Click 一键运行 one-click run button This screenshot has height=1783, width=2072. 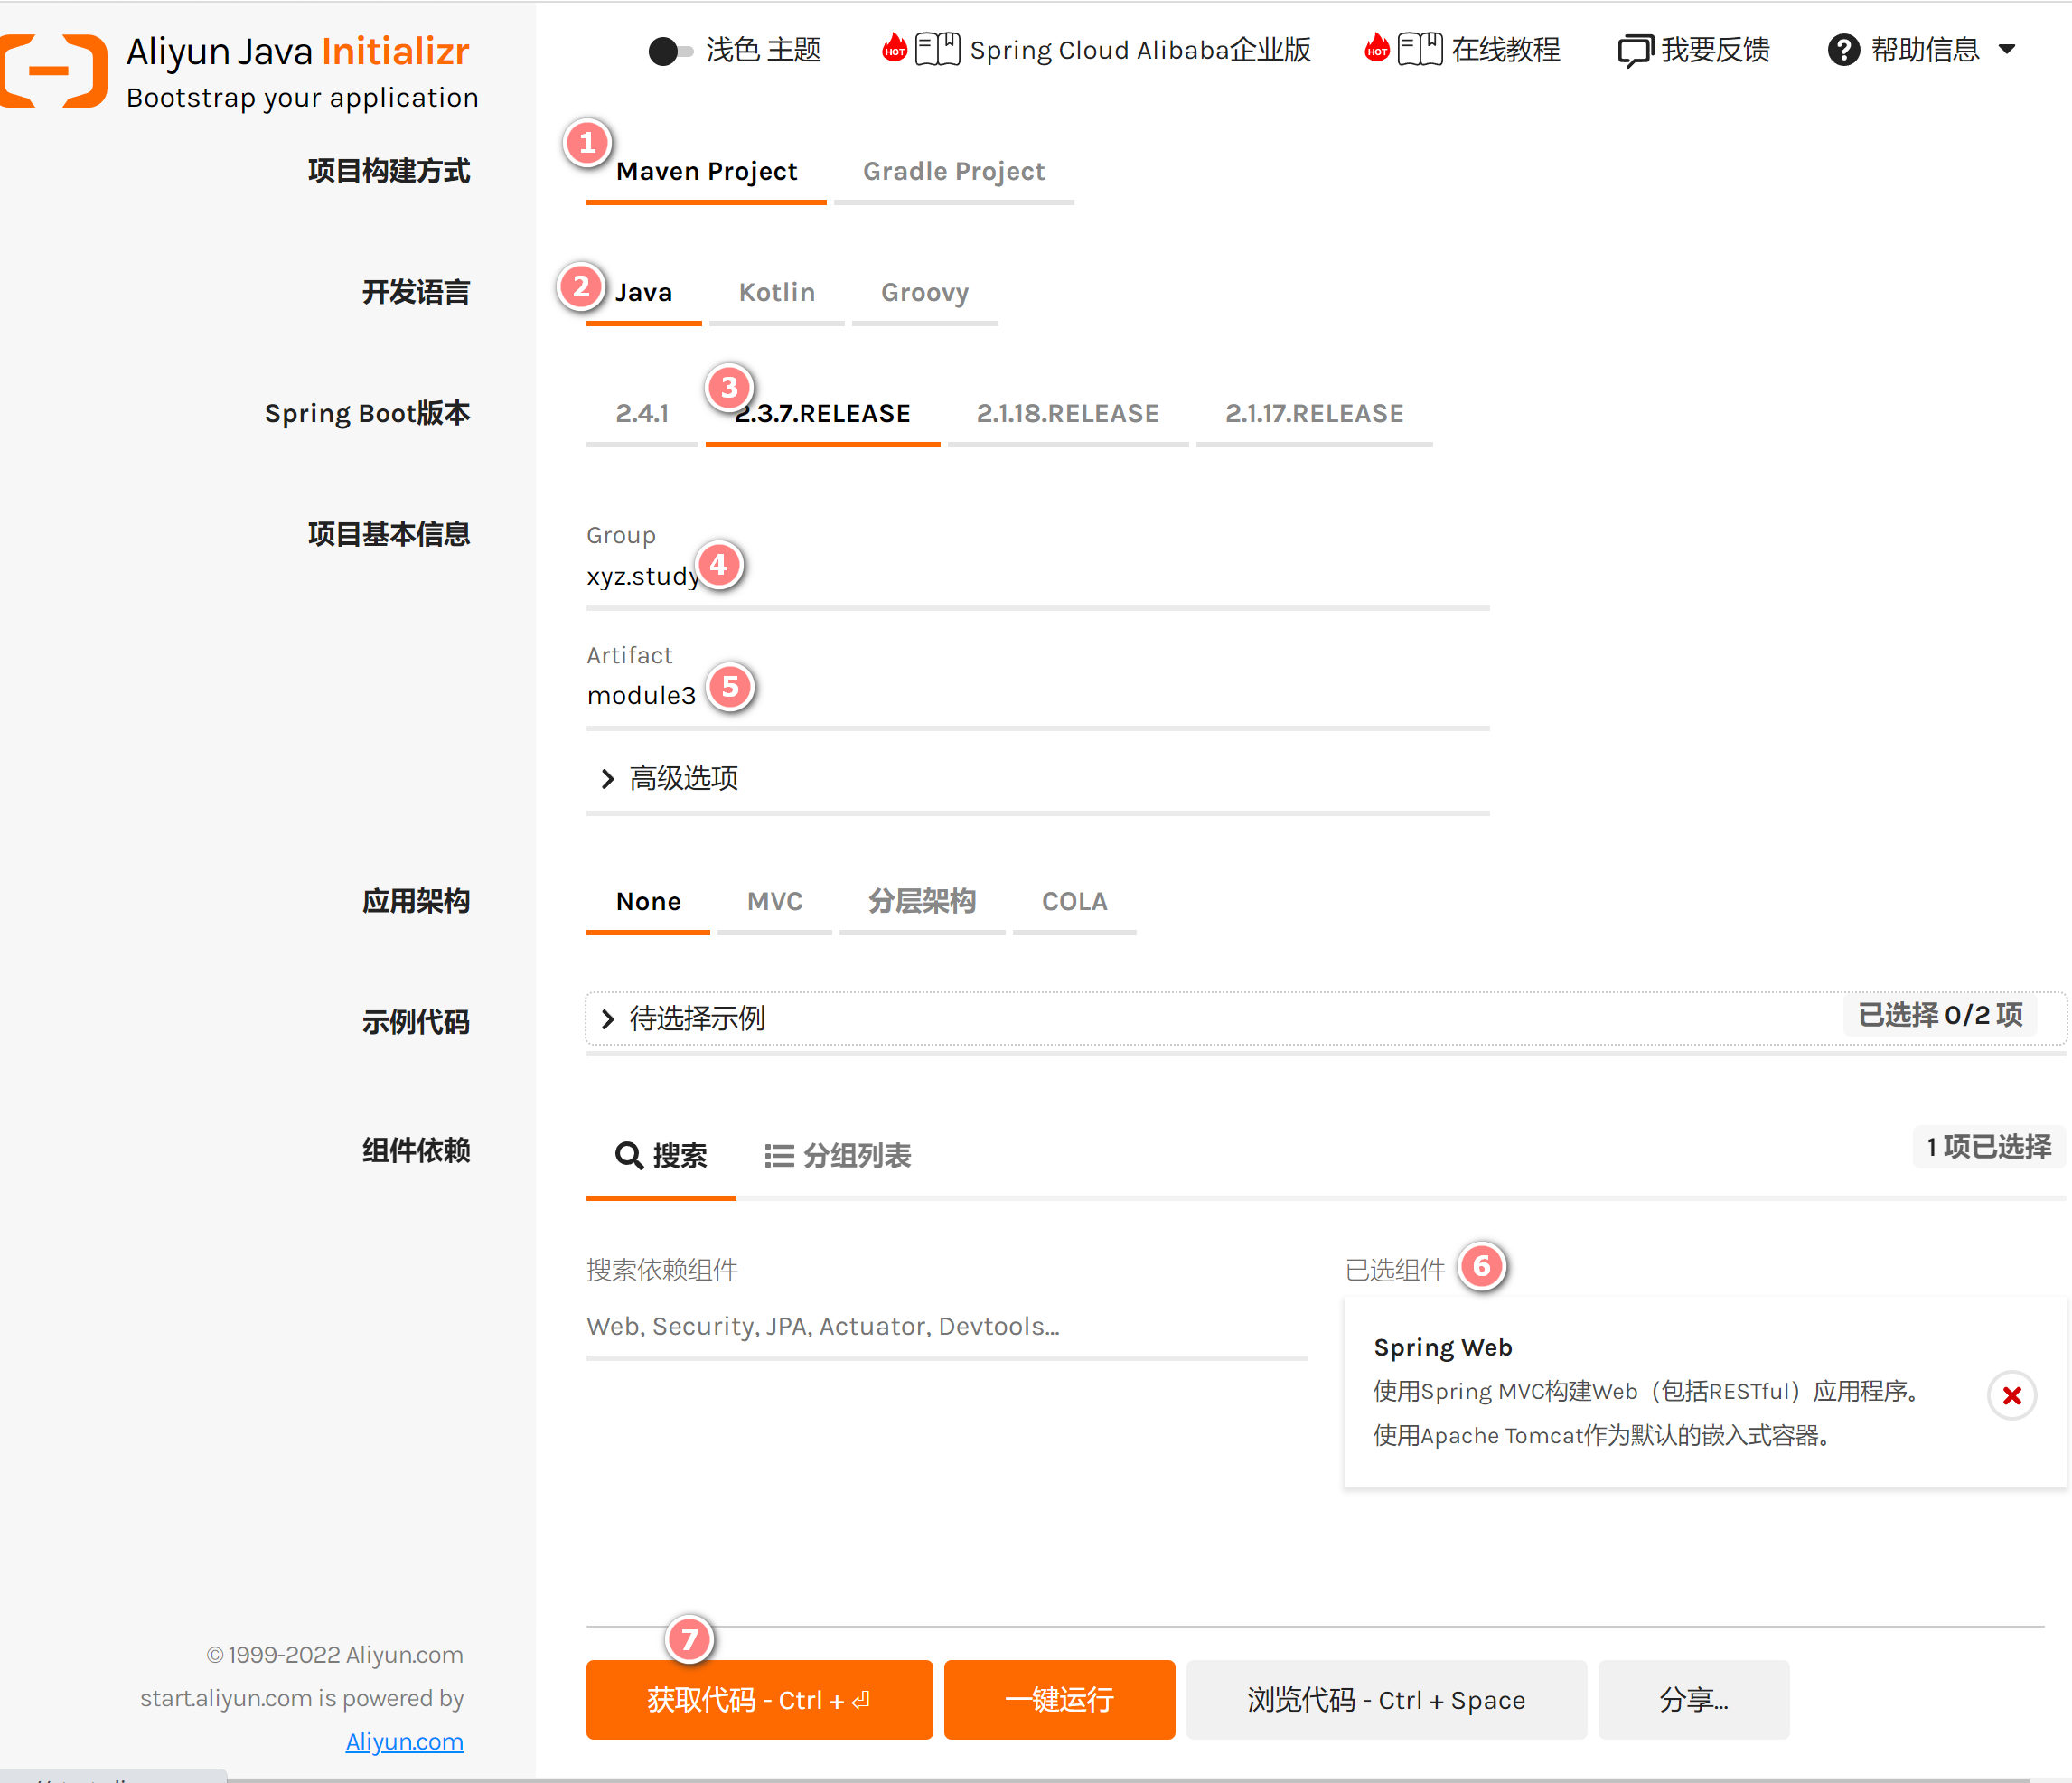(x=1059, y=1700)
